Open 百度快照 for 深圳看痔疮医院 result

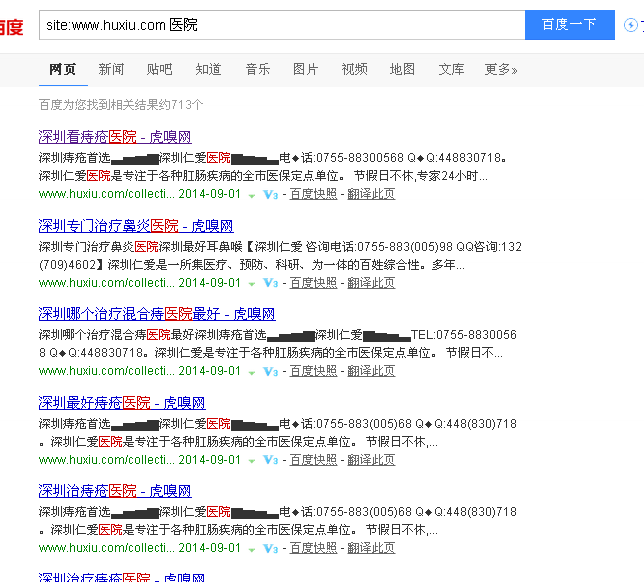[313, 194]
